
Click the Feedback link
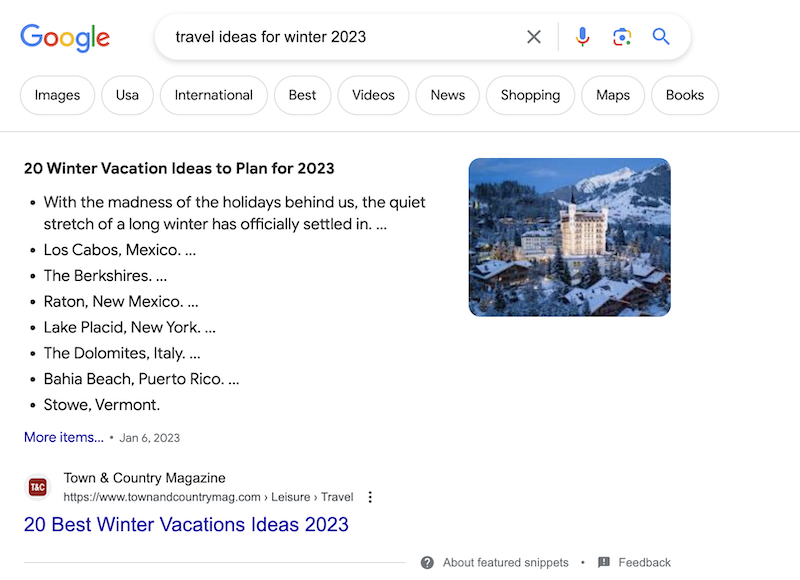645,562
